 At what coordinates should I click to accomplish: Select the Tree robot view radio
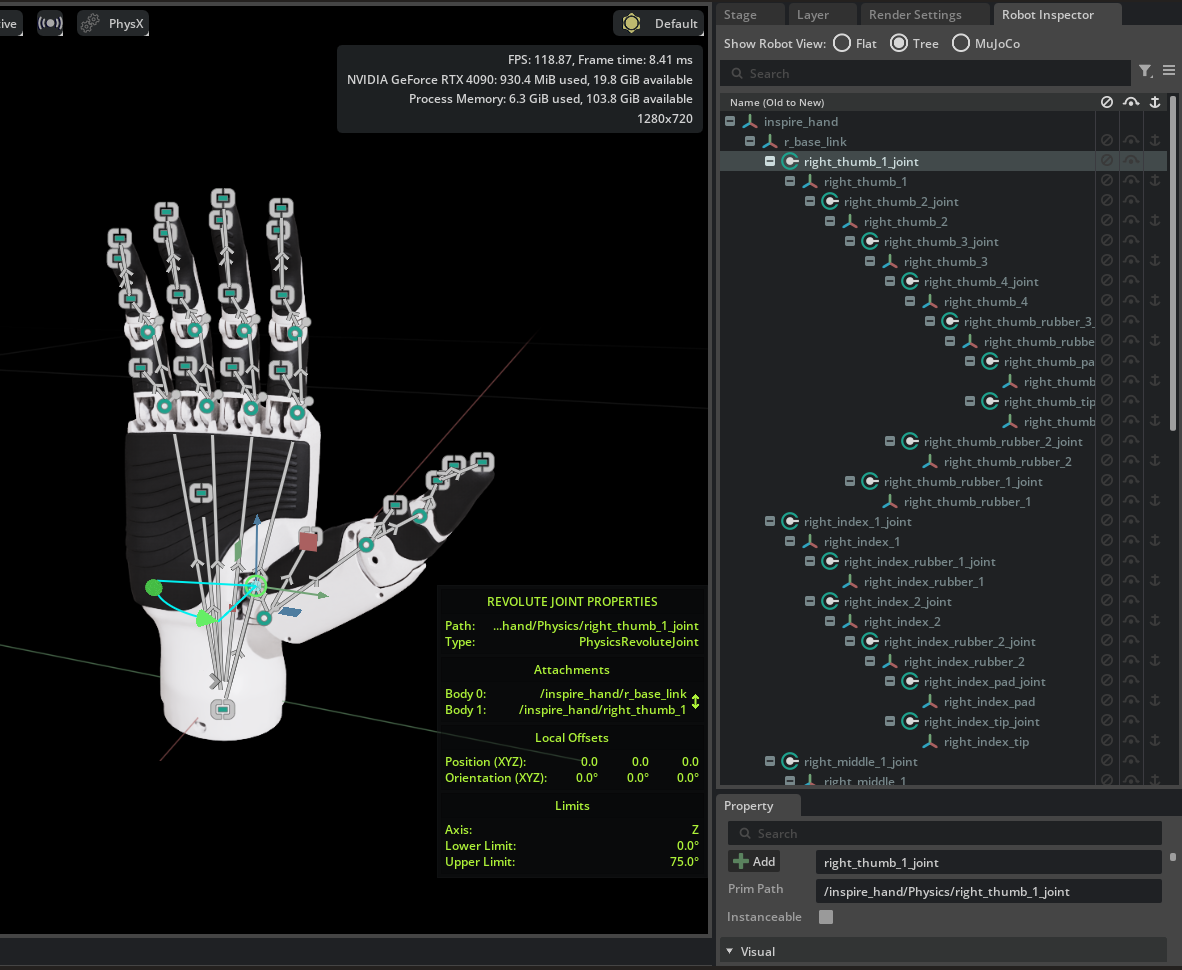pos(898,43)
